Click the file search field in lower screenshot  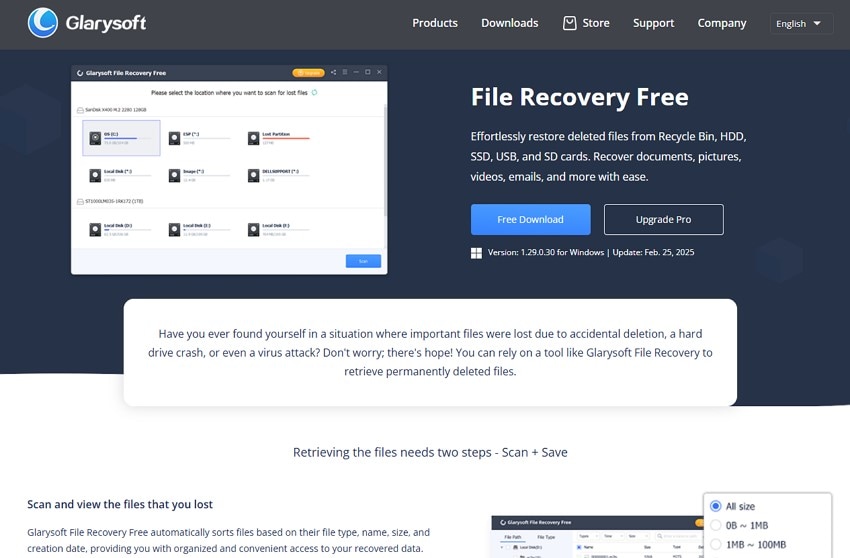(679, 536)
